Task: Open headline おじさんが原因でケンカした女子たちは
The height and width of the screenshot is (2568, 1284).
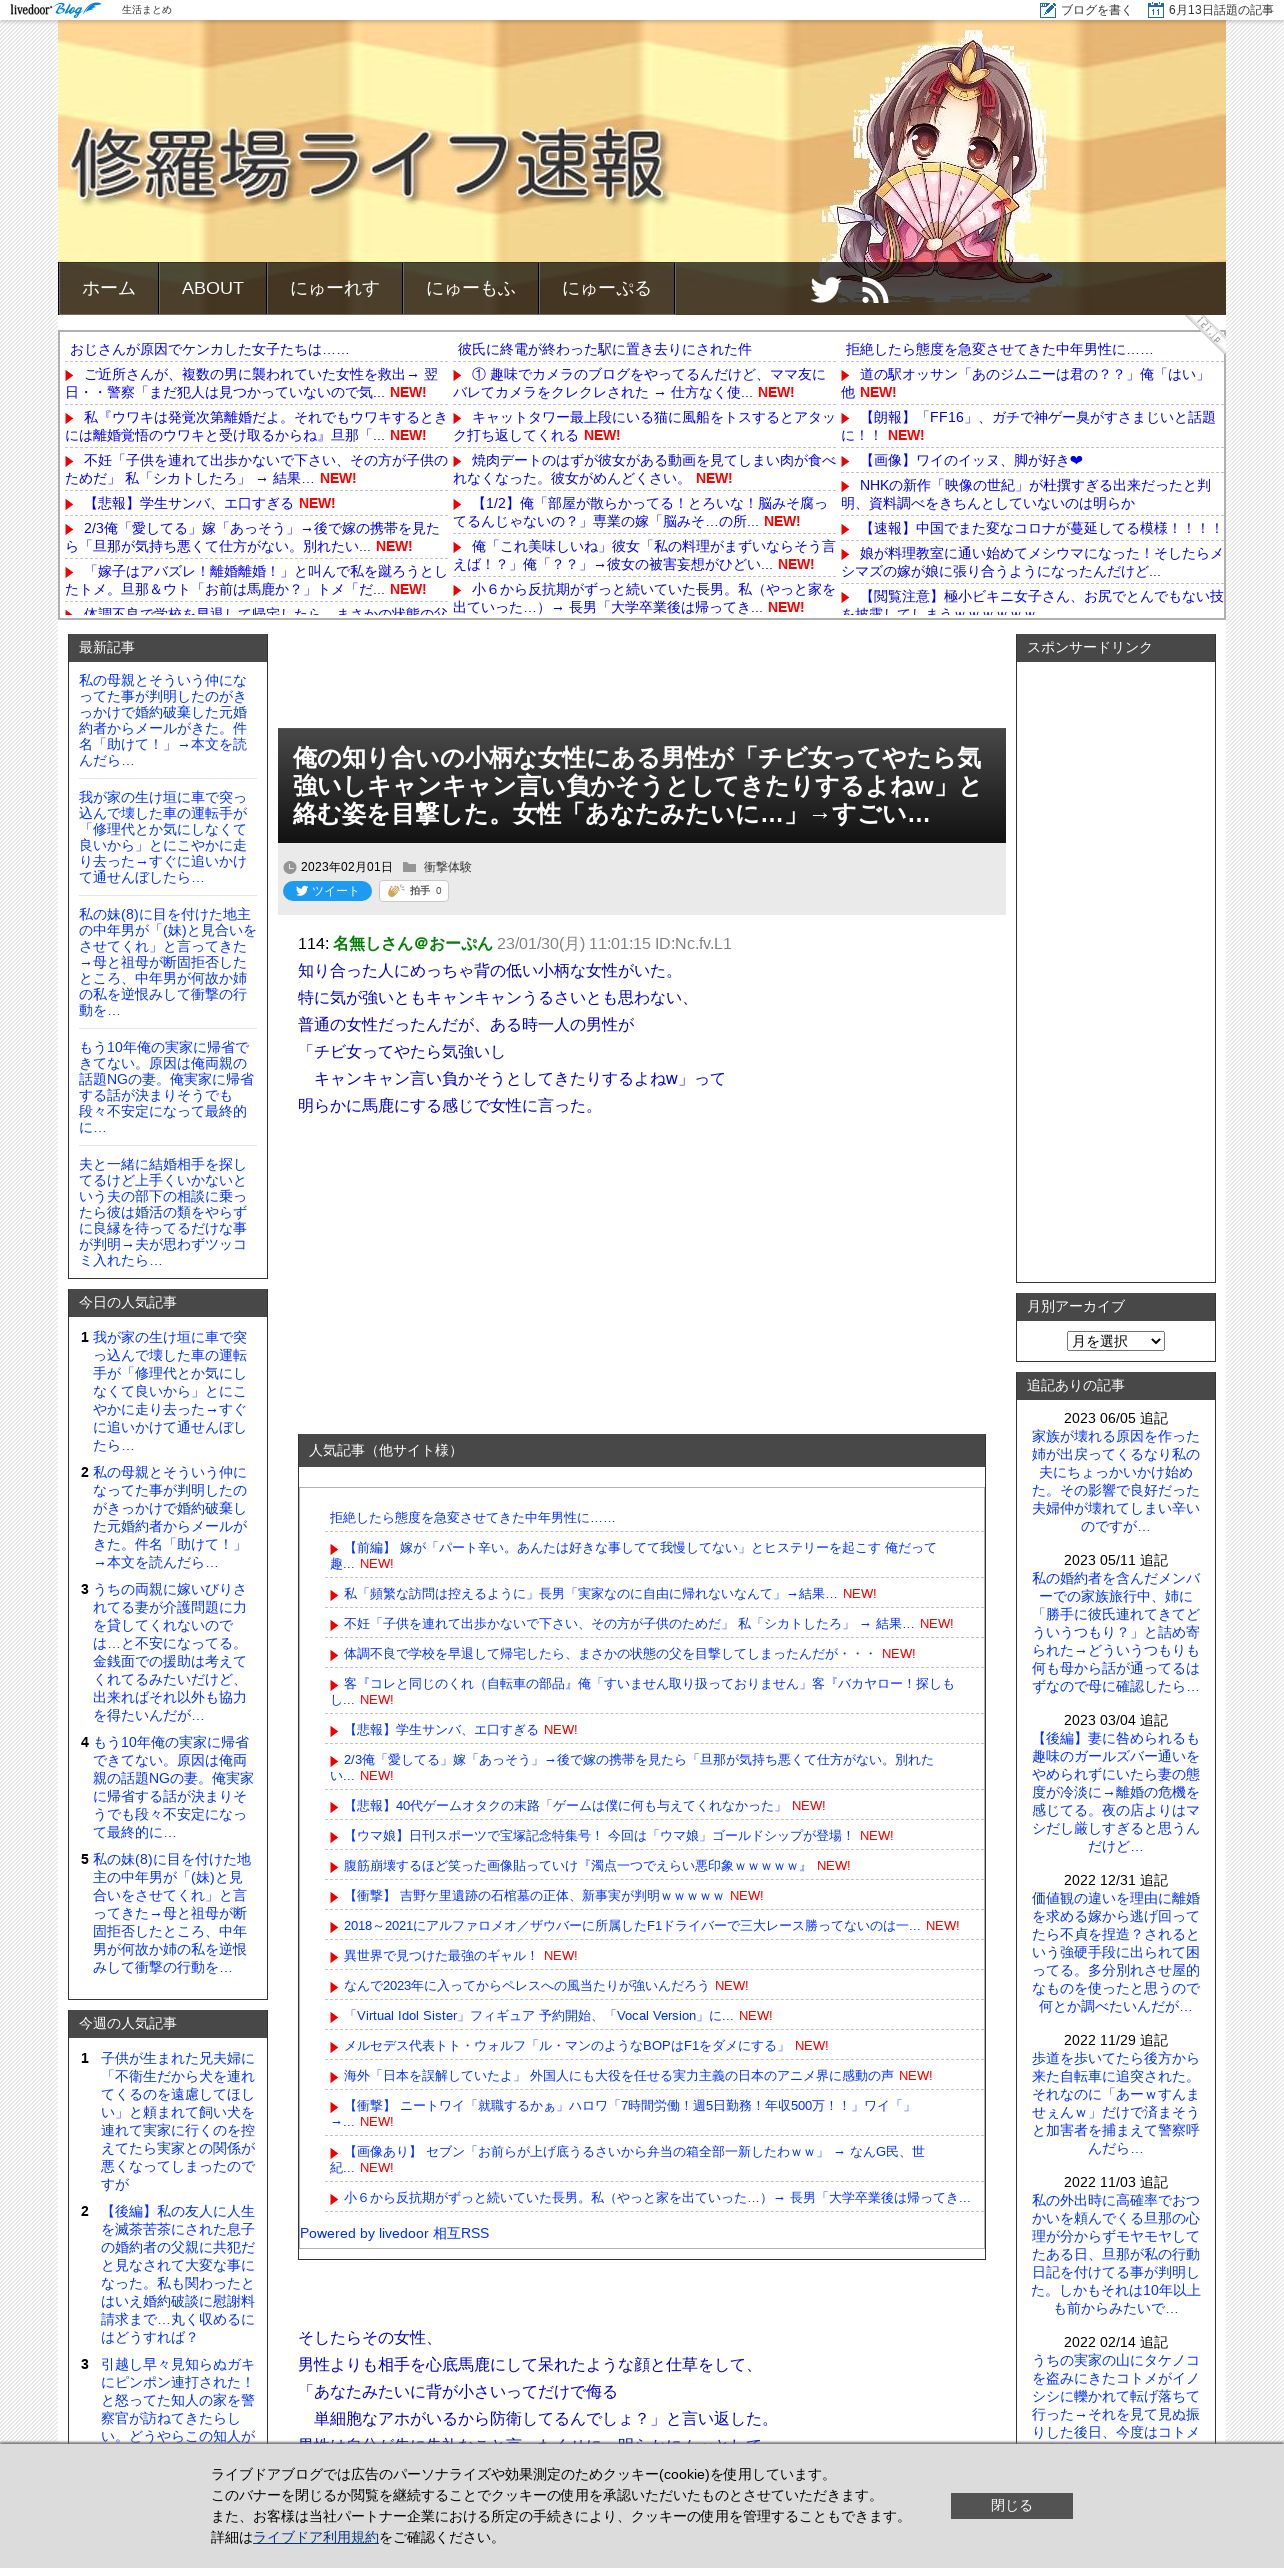Action: 209,349
